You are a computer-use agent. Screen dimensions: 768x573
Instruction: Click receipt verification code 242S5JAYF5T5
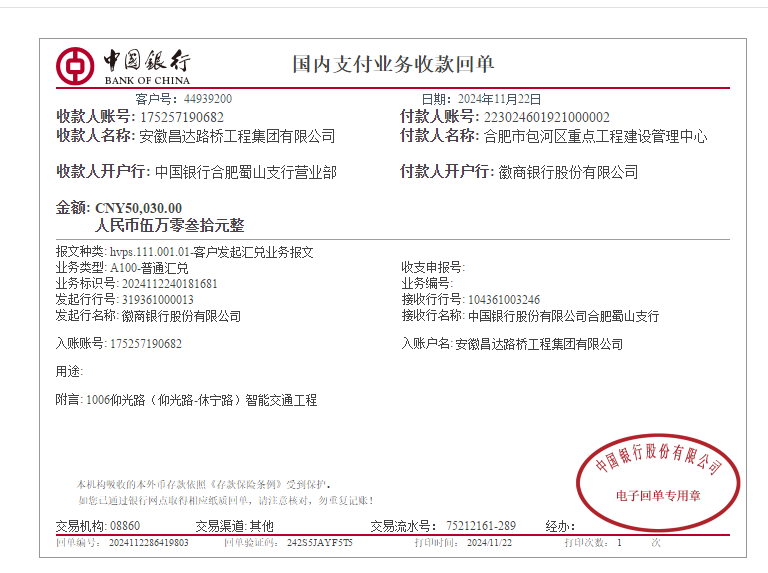click(320, 542)
